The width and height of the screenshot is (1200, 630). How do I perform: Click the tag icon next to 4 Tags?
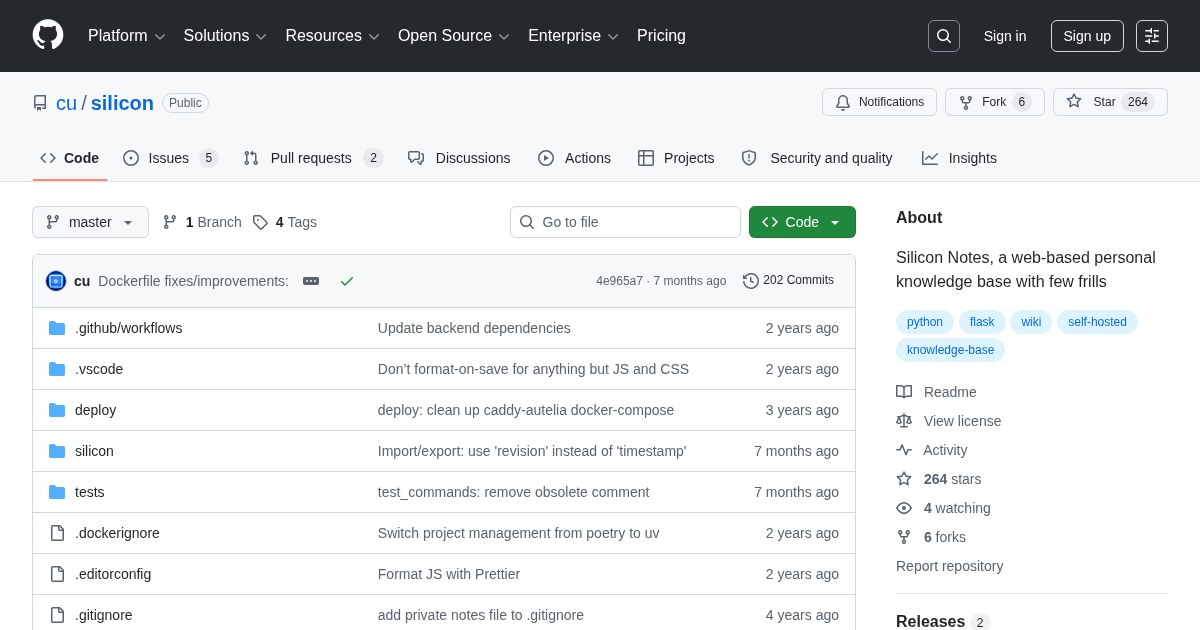pos(260,222)
